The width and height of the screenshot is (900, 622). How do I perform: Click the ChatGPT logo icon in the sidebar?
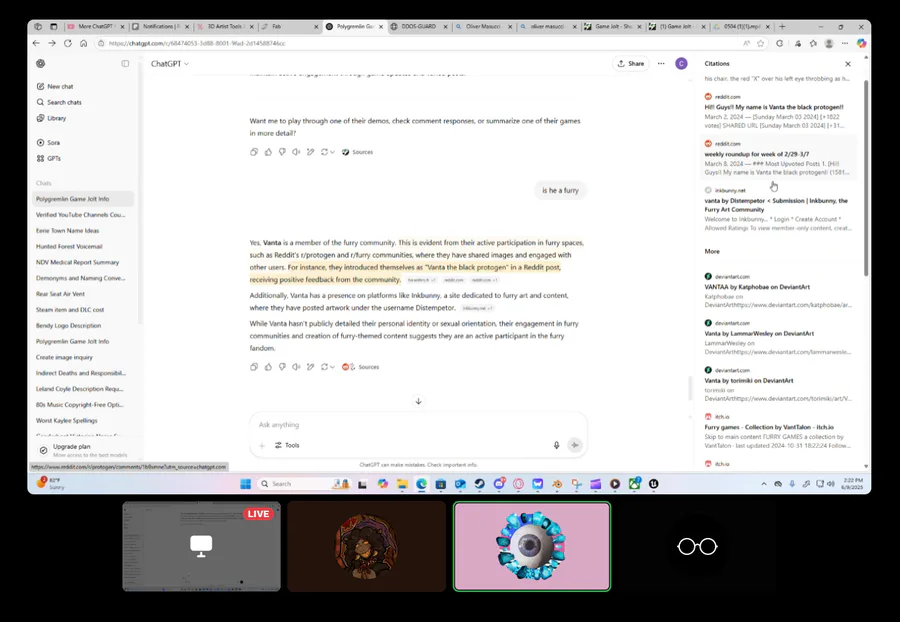pyautogui.click(x=40, y=64)
